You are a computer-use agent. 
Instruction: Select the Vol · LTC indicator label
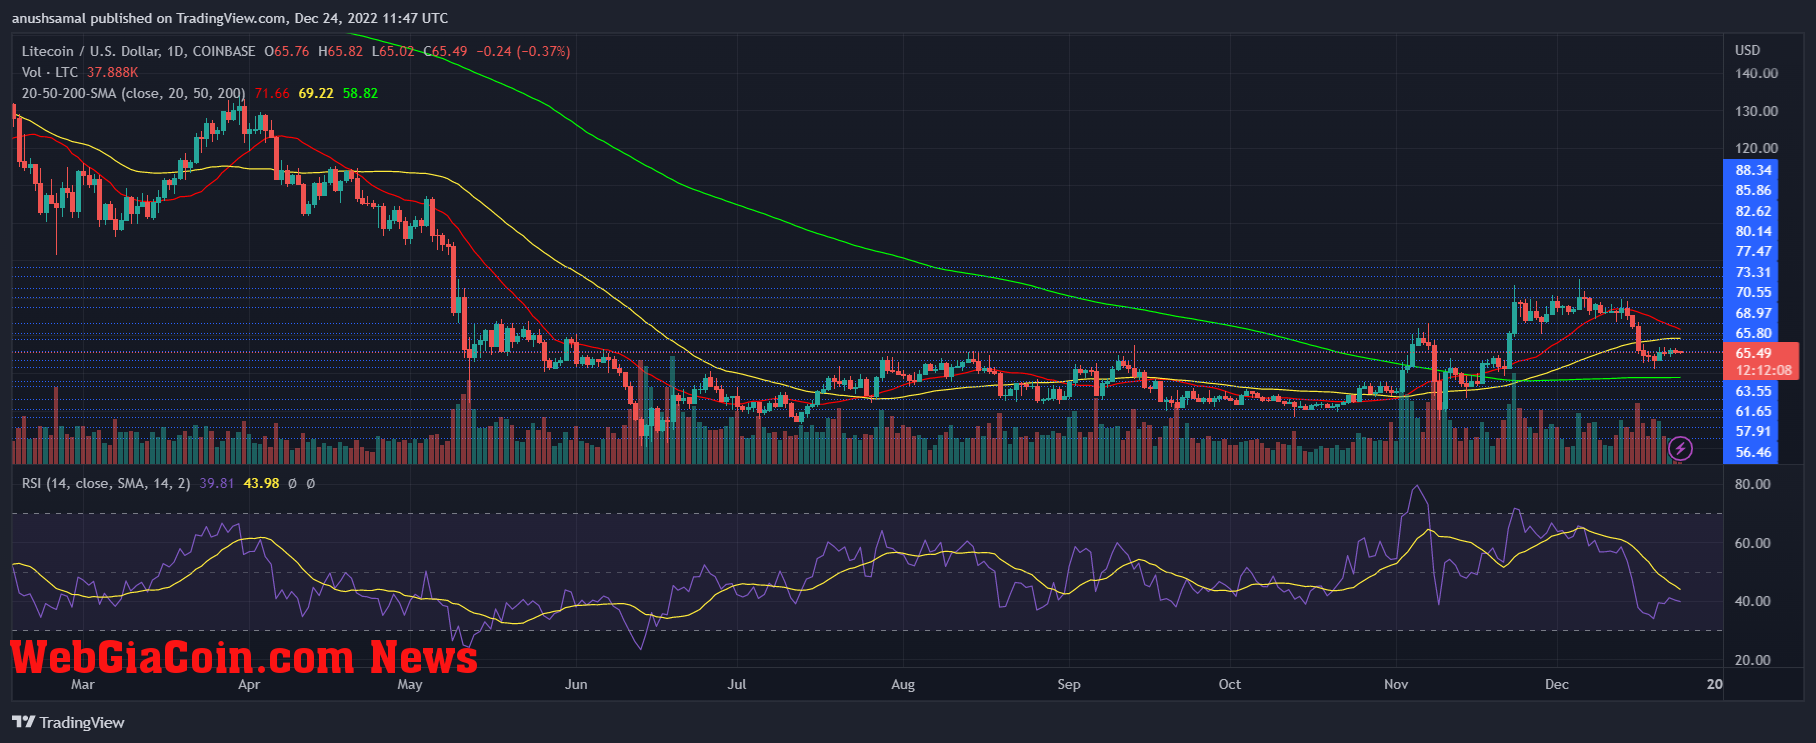tap(50, 72)
